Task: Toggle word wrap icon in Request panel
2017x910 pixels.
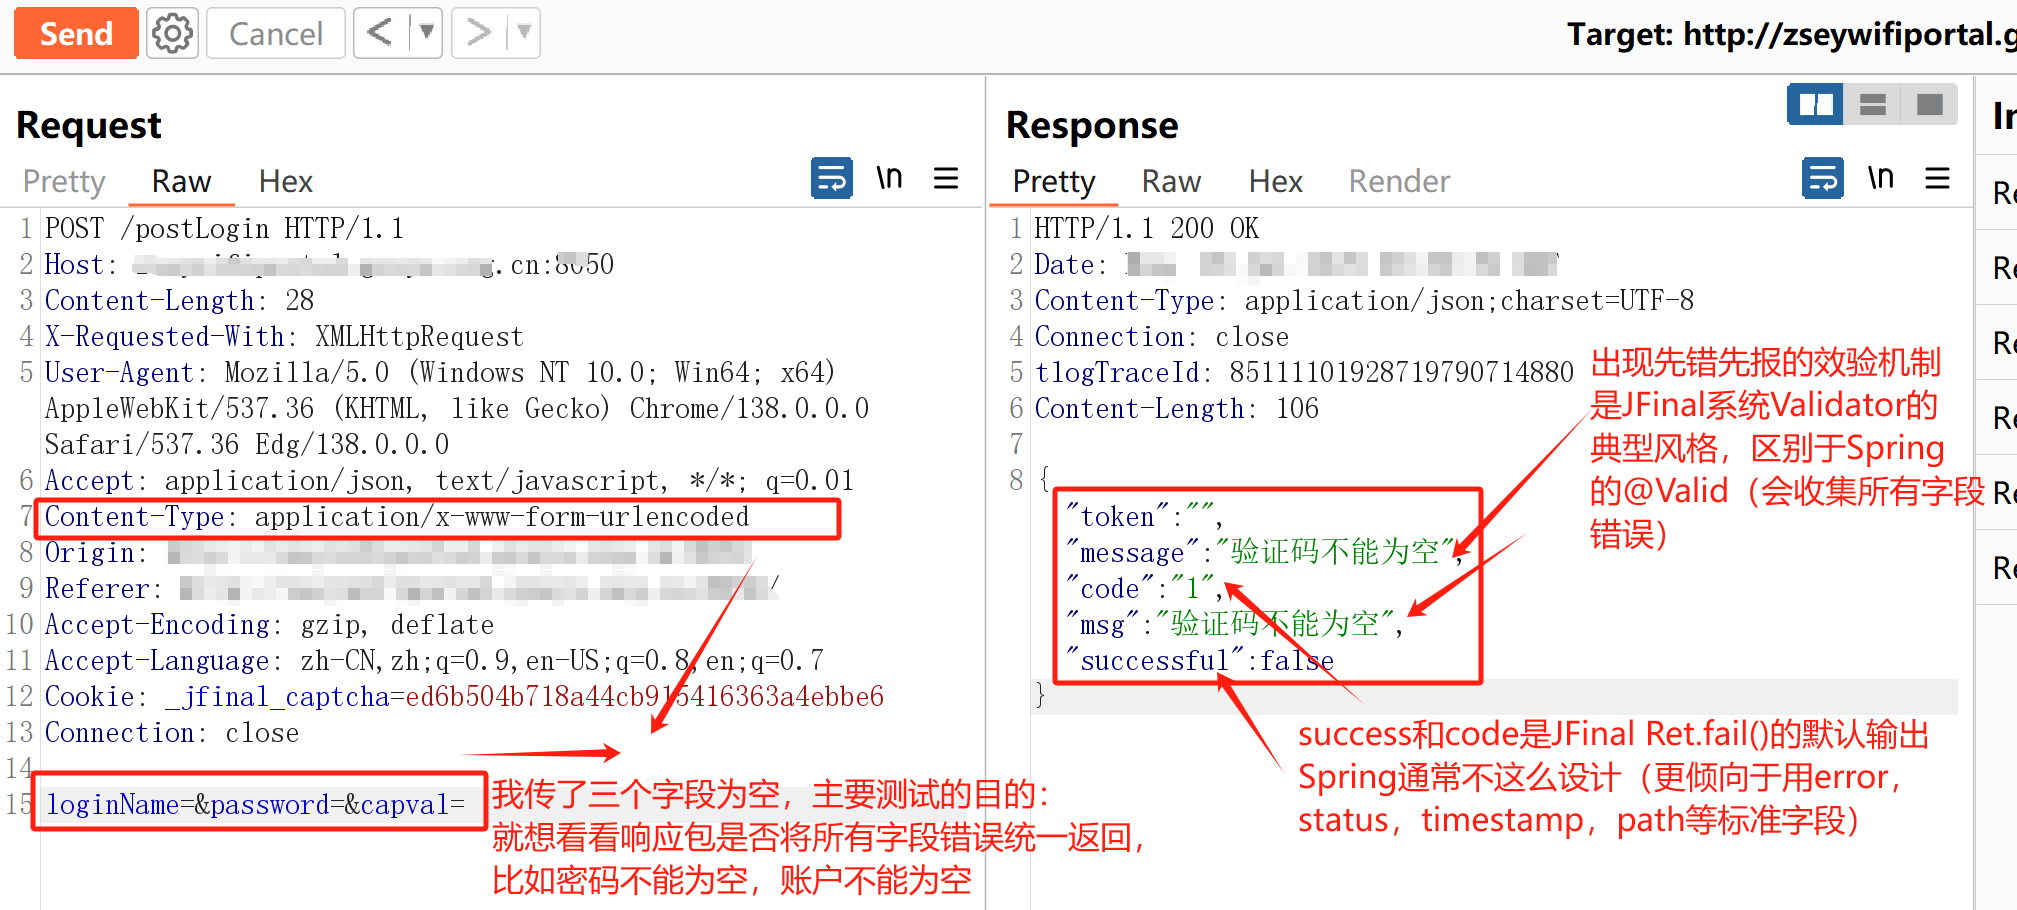Action: 832,179
